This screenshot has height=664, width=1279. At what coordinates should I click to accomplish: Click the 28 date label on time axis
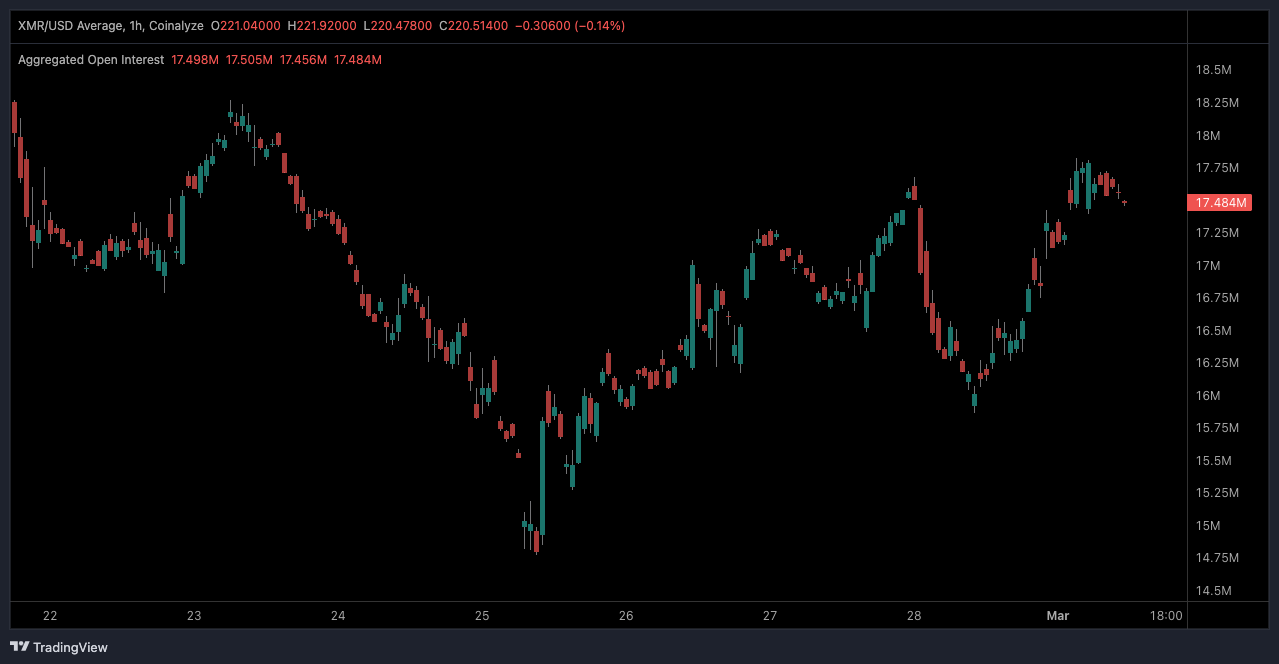point(914,616)
